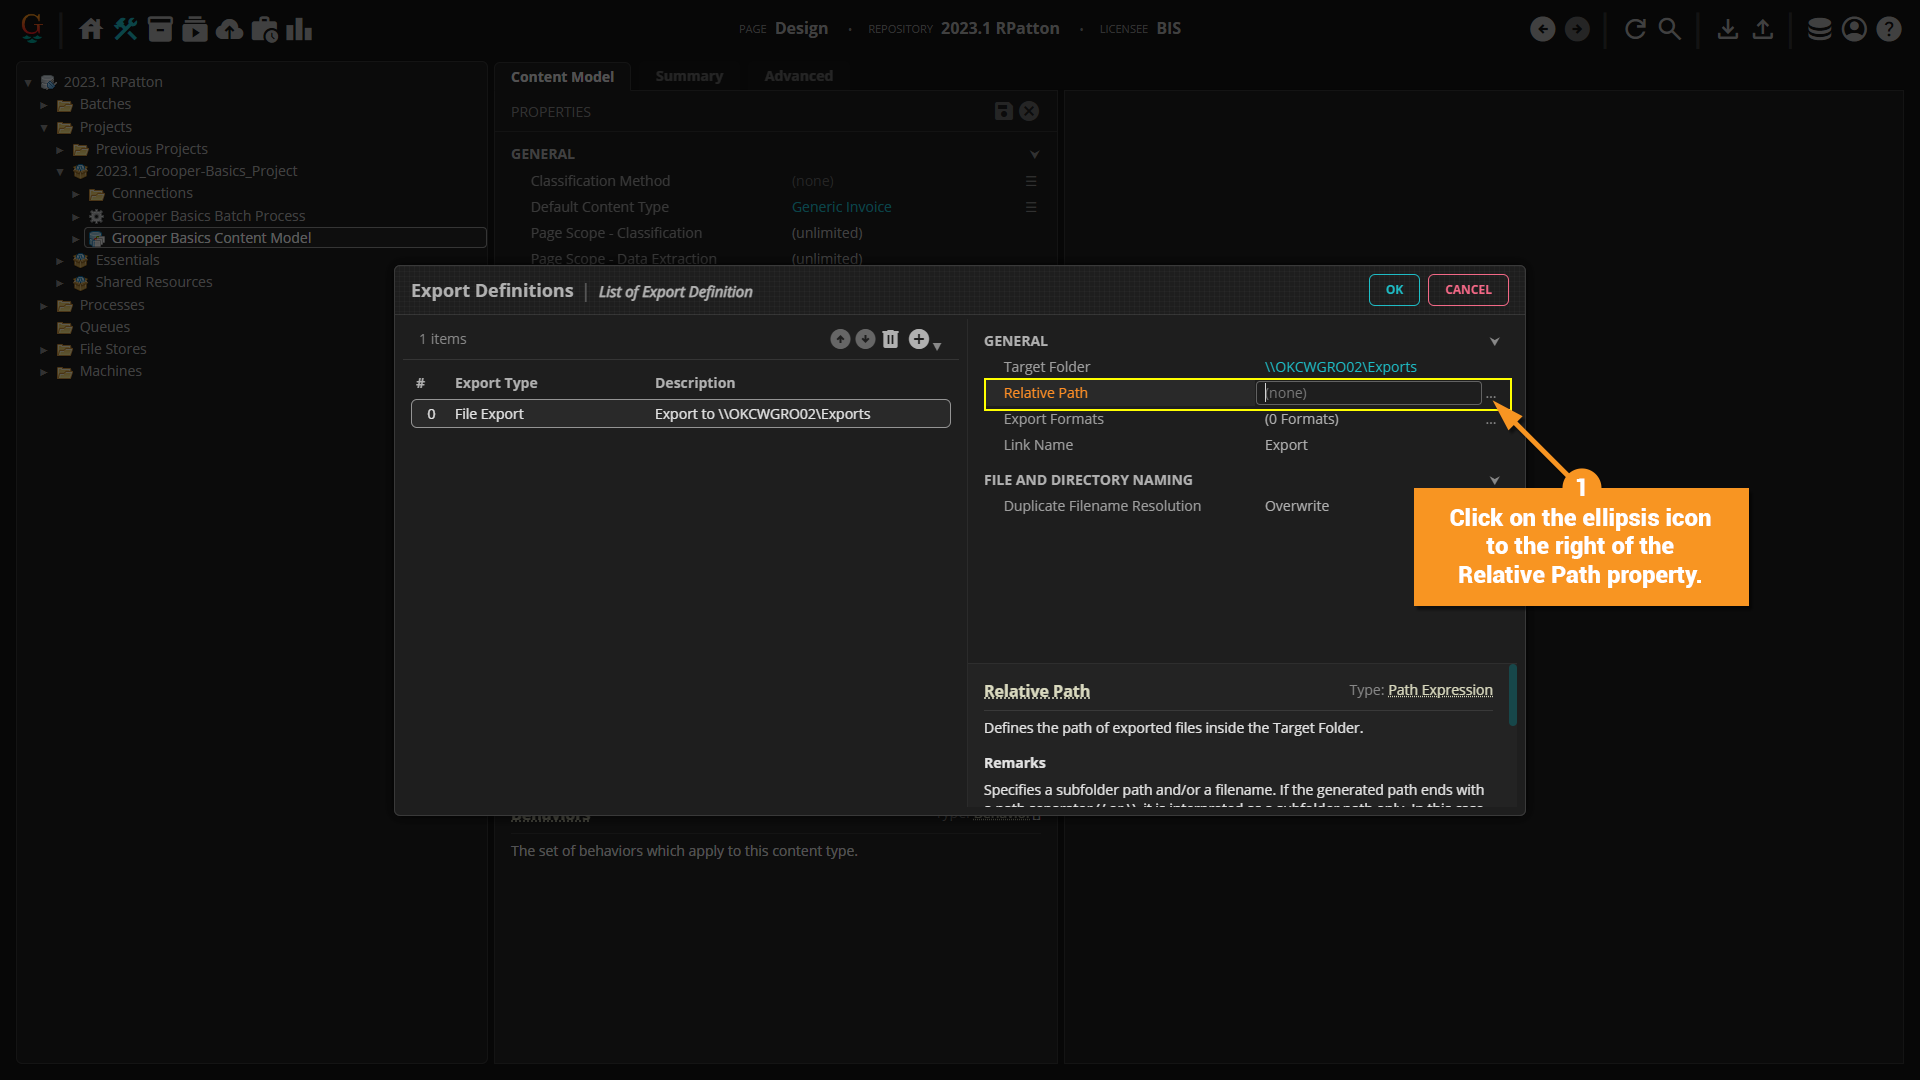This screenshot has width=1920, height=1080.
Task: Open the user account profile icon
Action: coord(1854,29)
